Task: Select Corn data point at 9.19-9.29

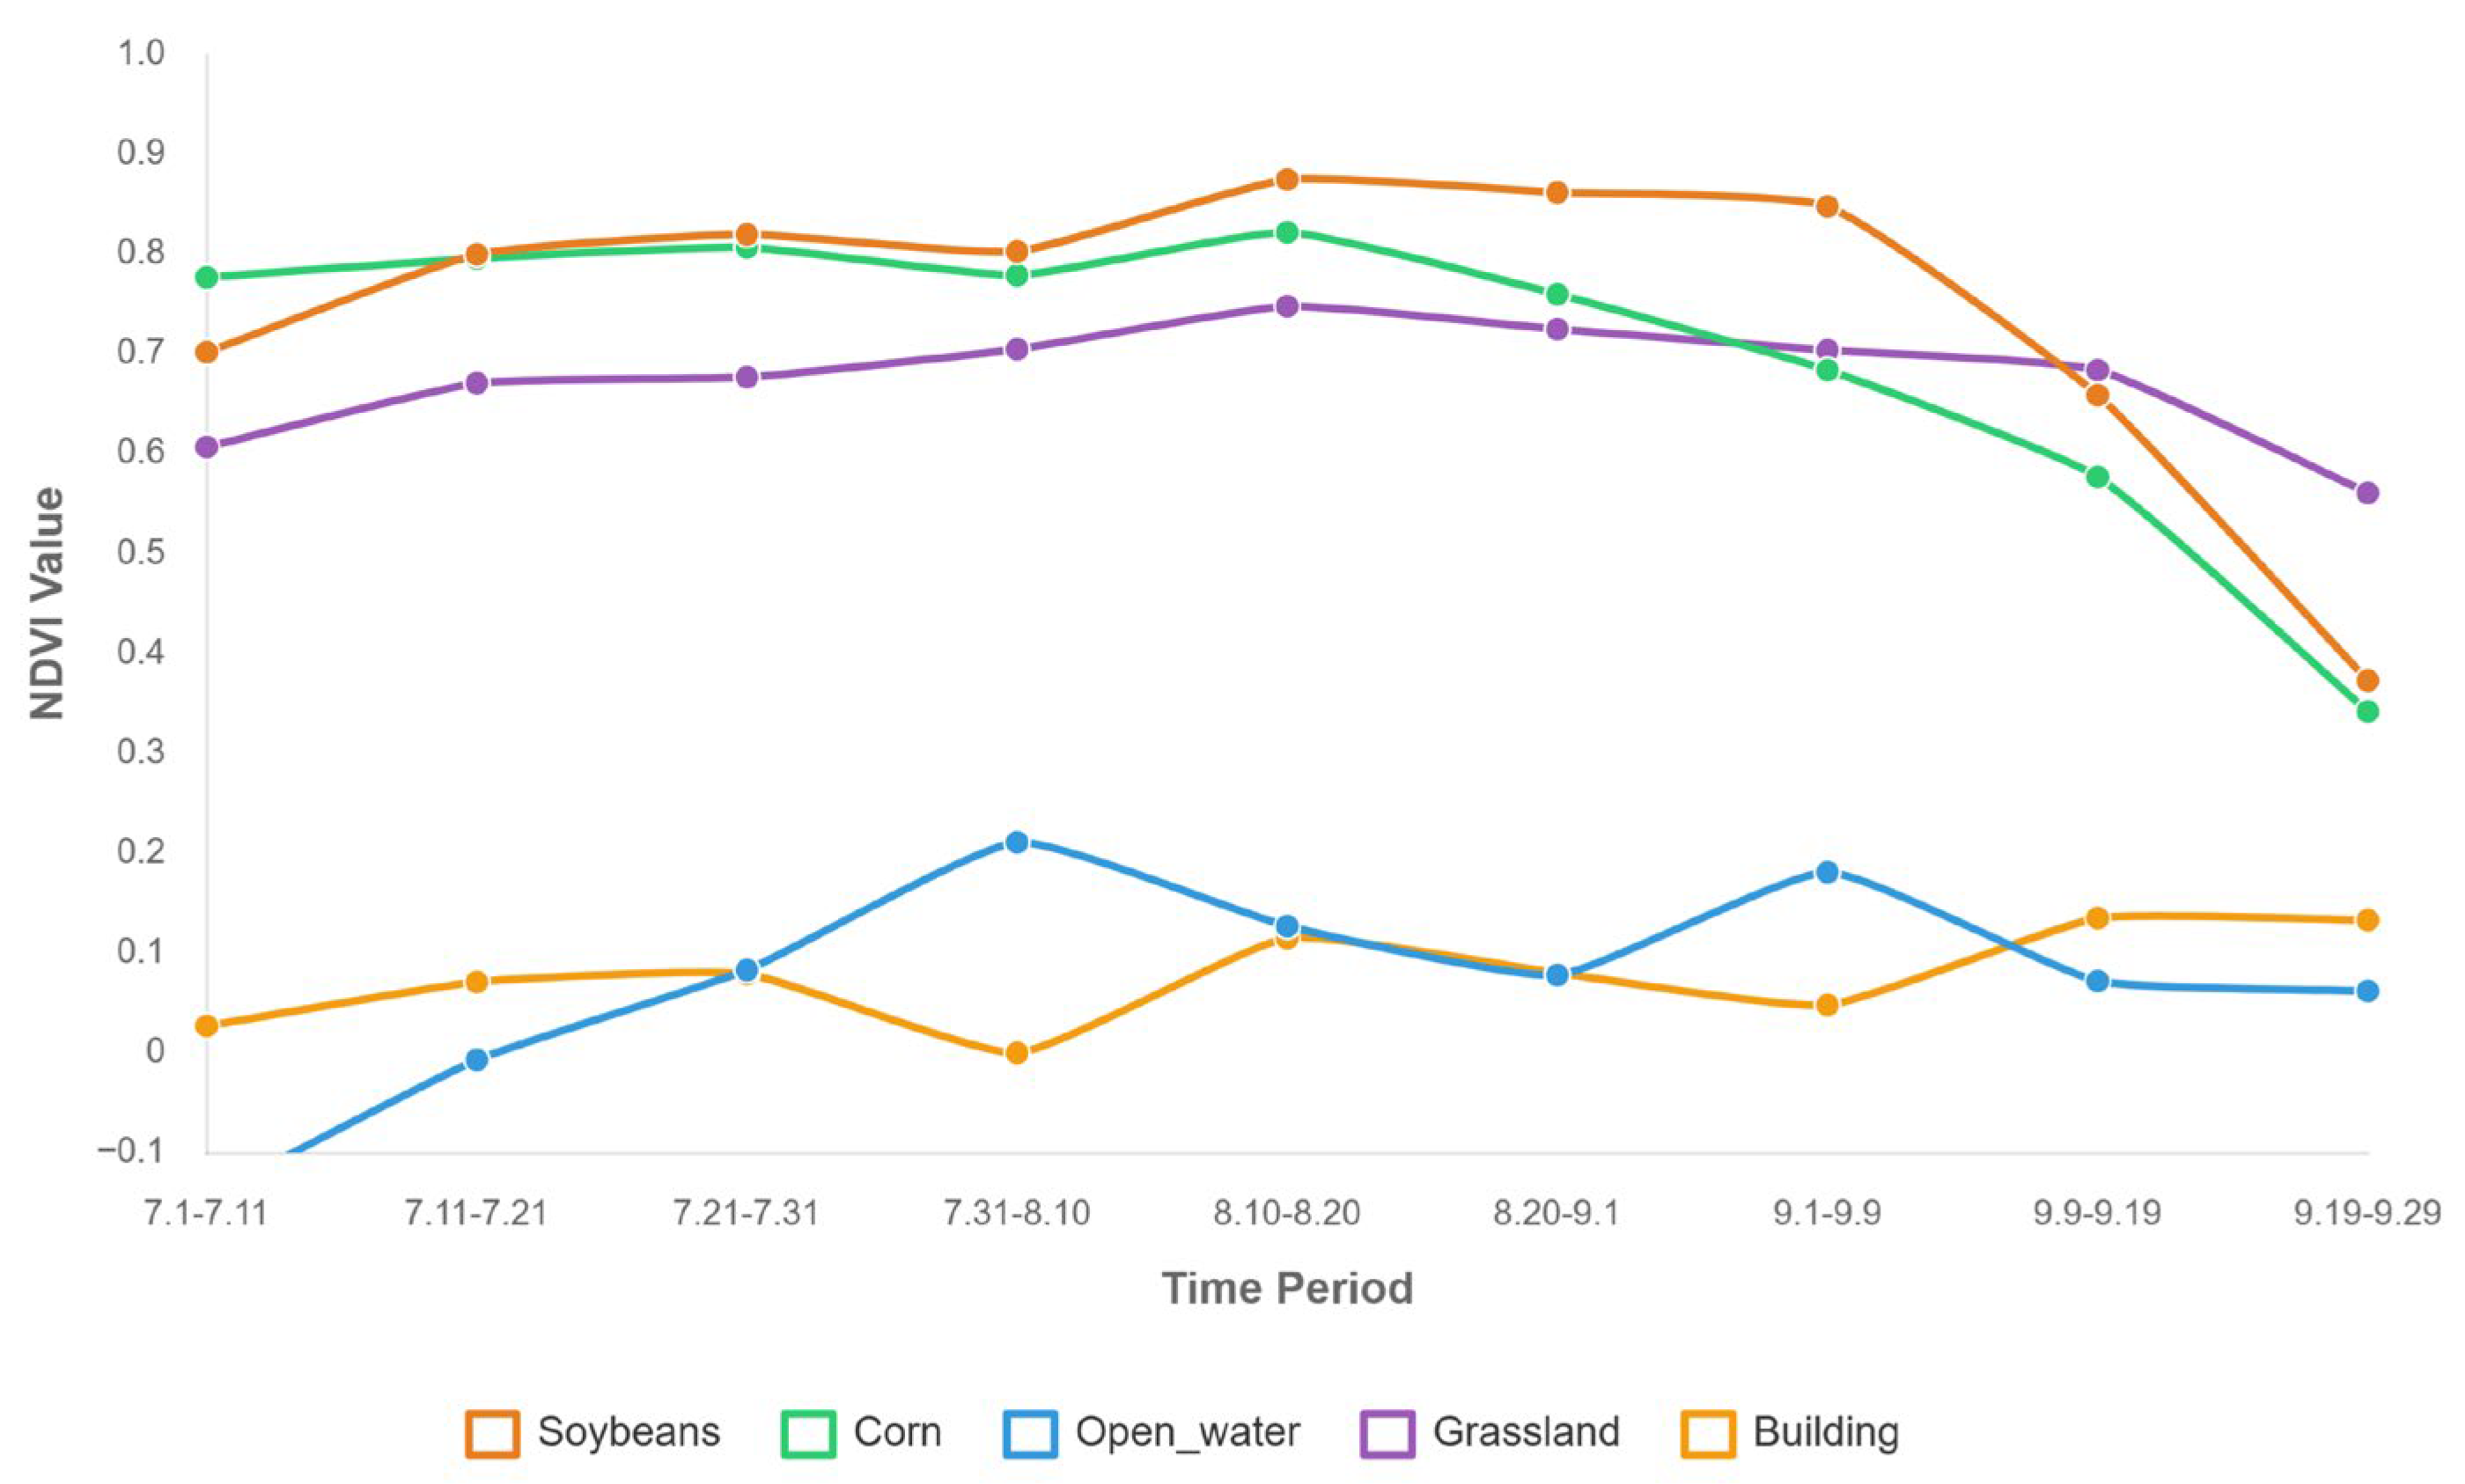Action: (2367, 712)
